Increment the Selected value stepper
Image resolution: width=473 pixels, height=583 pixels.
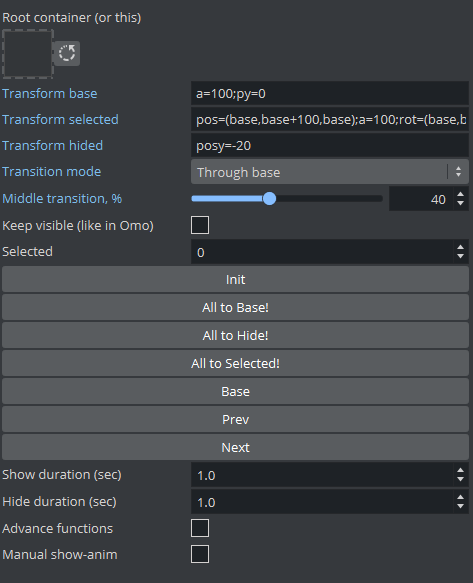(x=460, y=248)
